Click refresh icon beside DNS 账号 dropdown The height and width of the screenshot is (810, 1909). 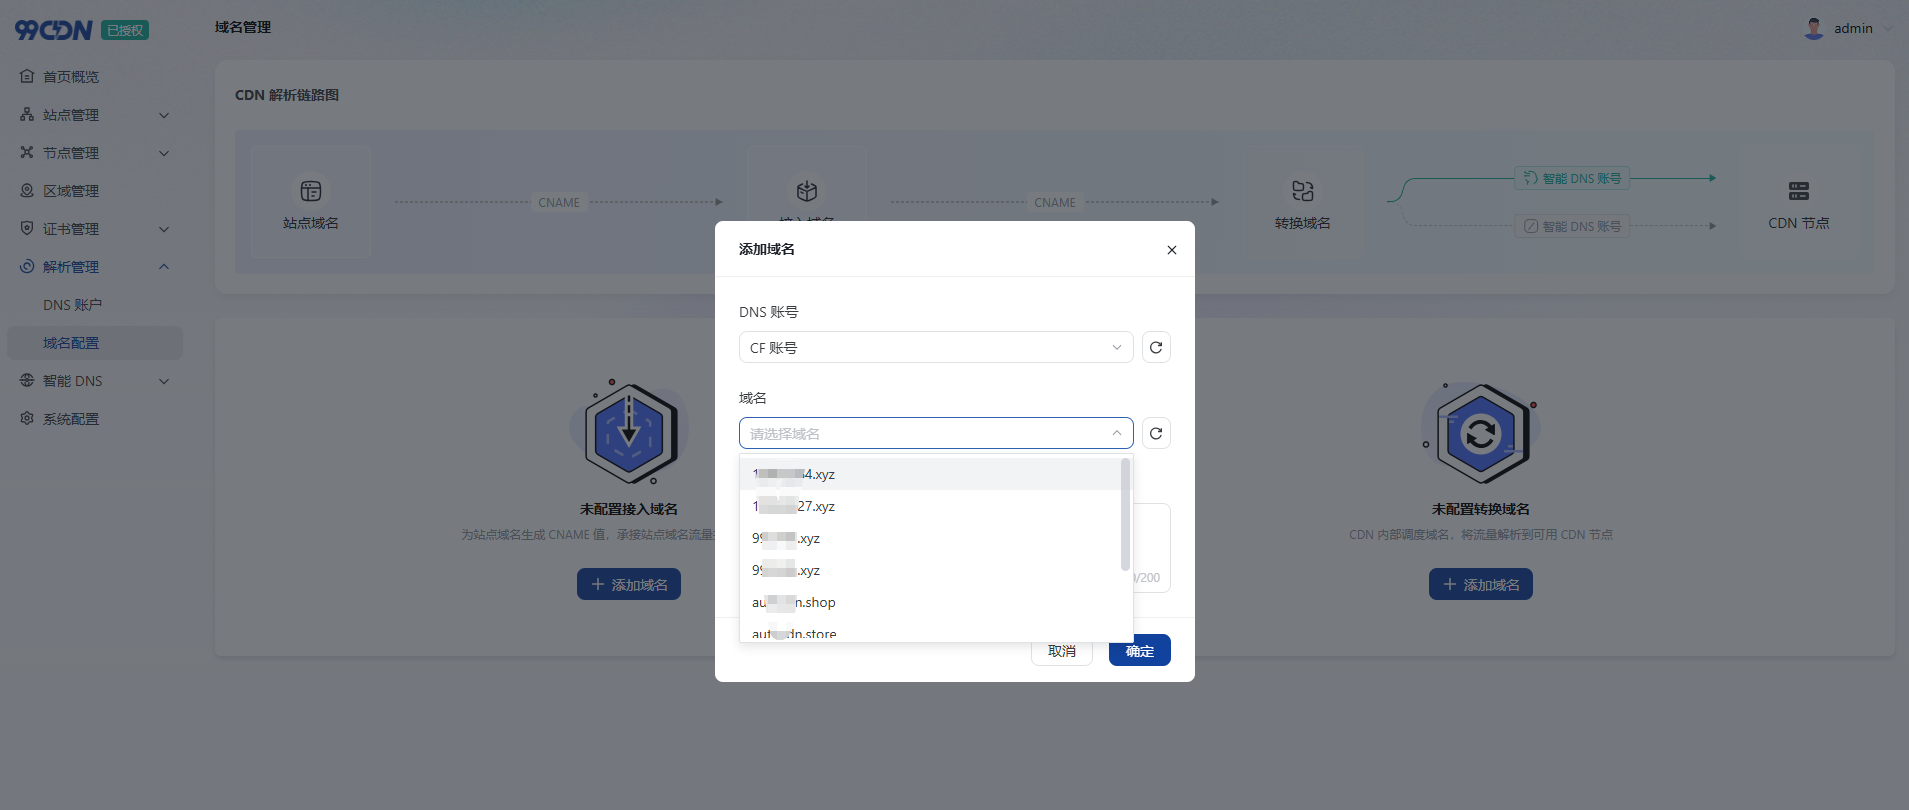pyautogui.click(x=1156, y=347)
